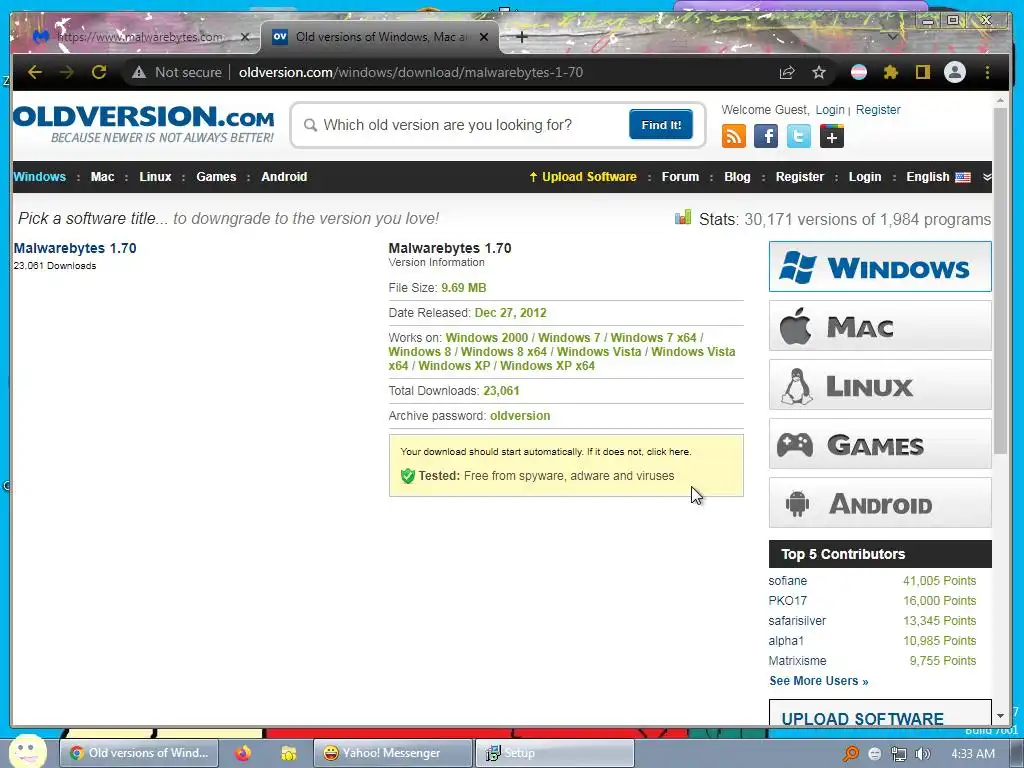
Task: Open the Facebook icon
Action: point(765,136)
